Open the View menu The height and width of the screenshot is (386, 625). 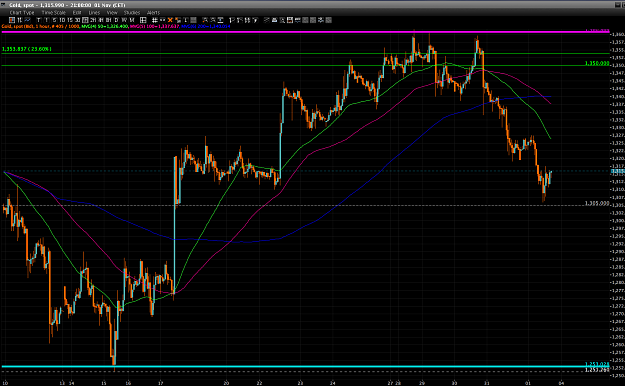click(x=112, y=13)
